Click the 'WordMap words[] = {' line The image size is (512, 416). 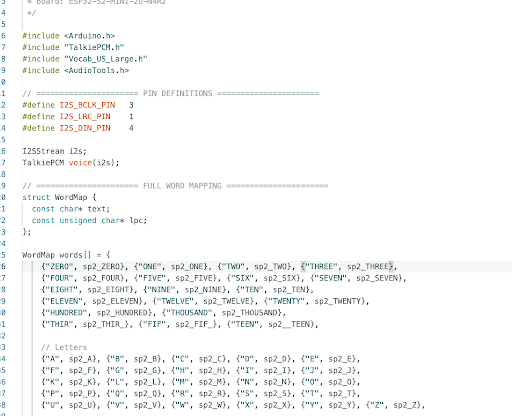[66, 255]
